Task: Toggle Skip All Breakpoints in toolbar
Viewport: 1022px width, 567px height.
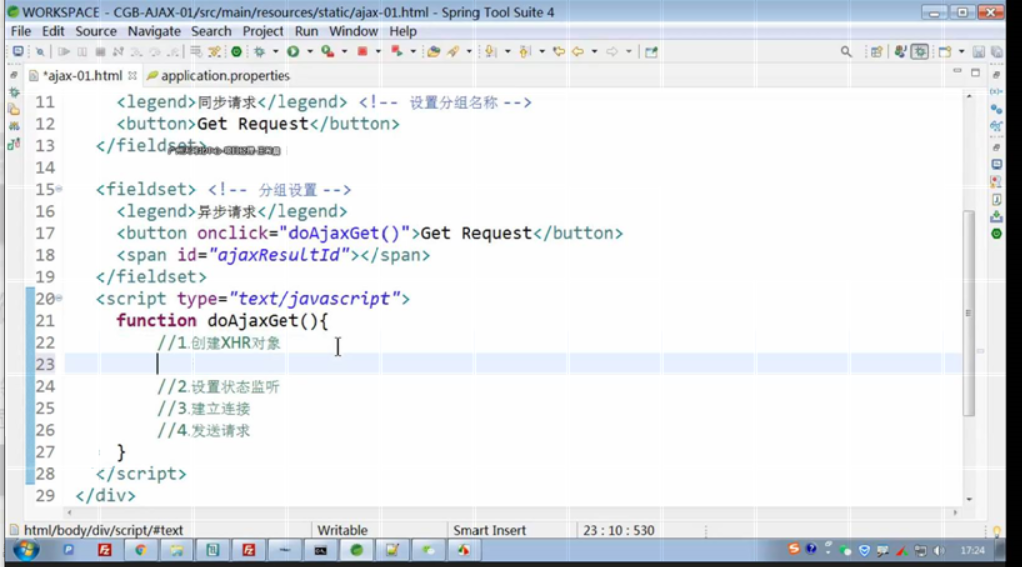Action: coord(40,51)
